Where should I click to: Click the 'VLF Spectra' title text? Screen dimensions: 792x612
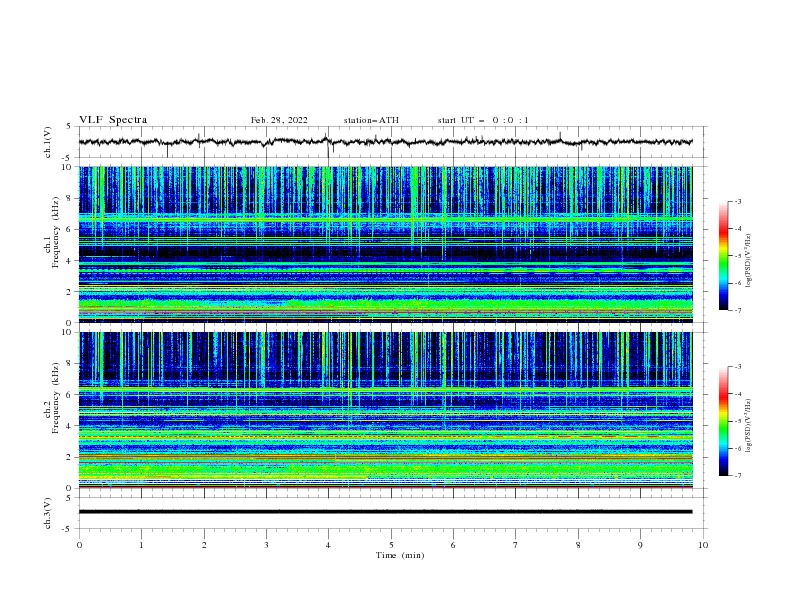pos(113,120)
